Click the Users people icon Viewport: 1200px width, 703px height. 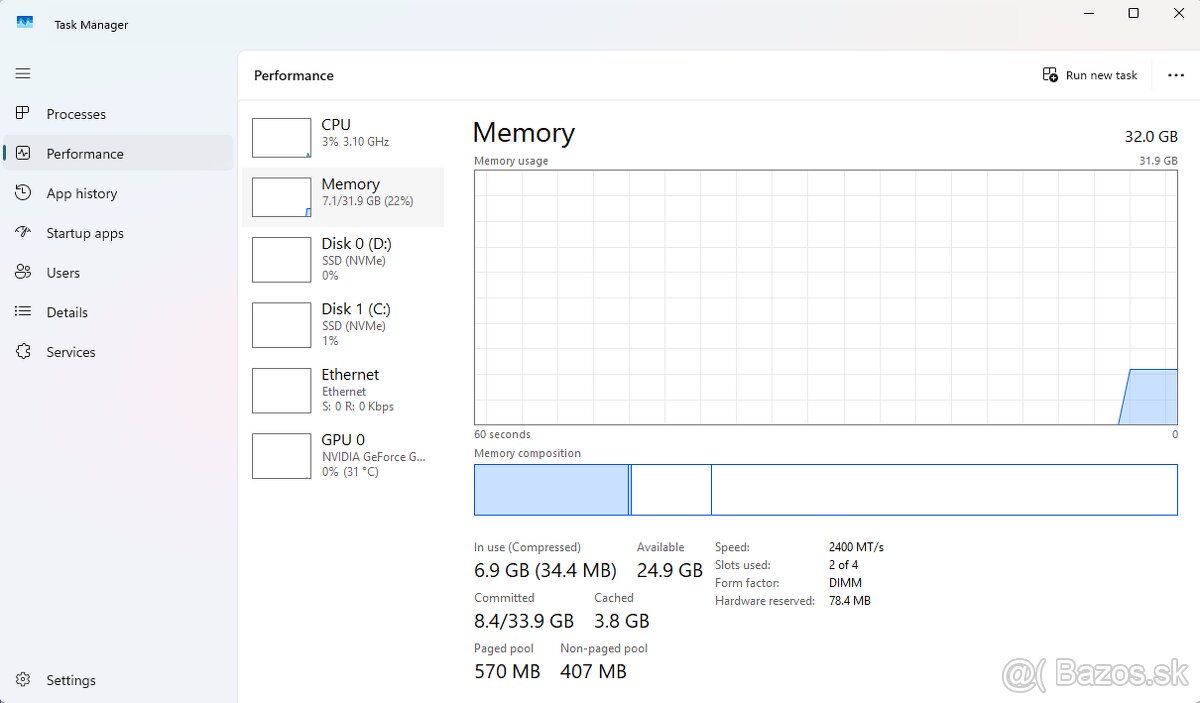coord(23,272)
